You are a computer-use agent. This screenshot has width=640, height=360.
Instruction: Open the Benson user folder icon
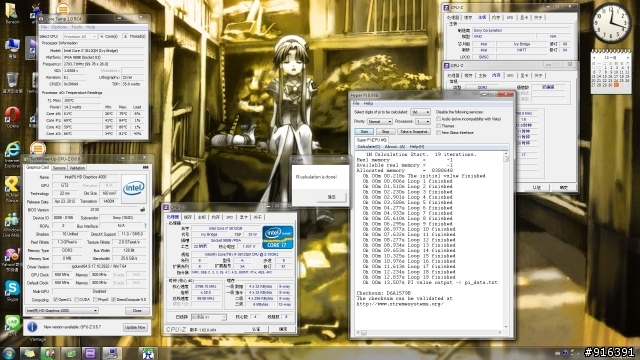click(x=11, y=13)
